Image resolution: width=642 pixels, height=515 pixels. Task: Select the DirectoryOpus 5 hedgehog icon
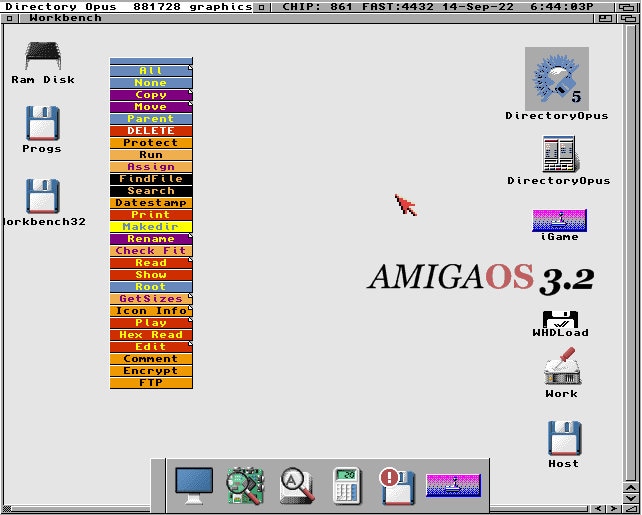(557, 79)
